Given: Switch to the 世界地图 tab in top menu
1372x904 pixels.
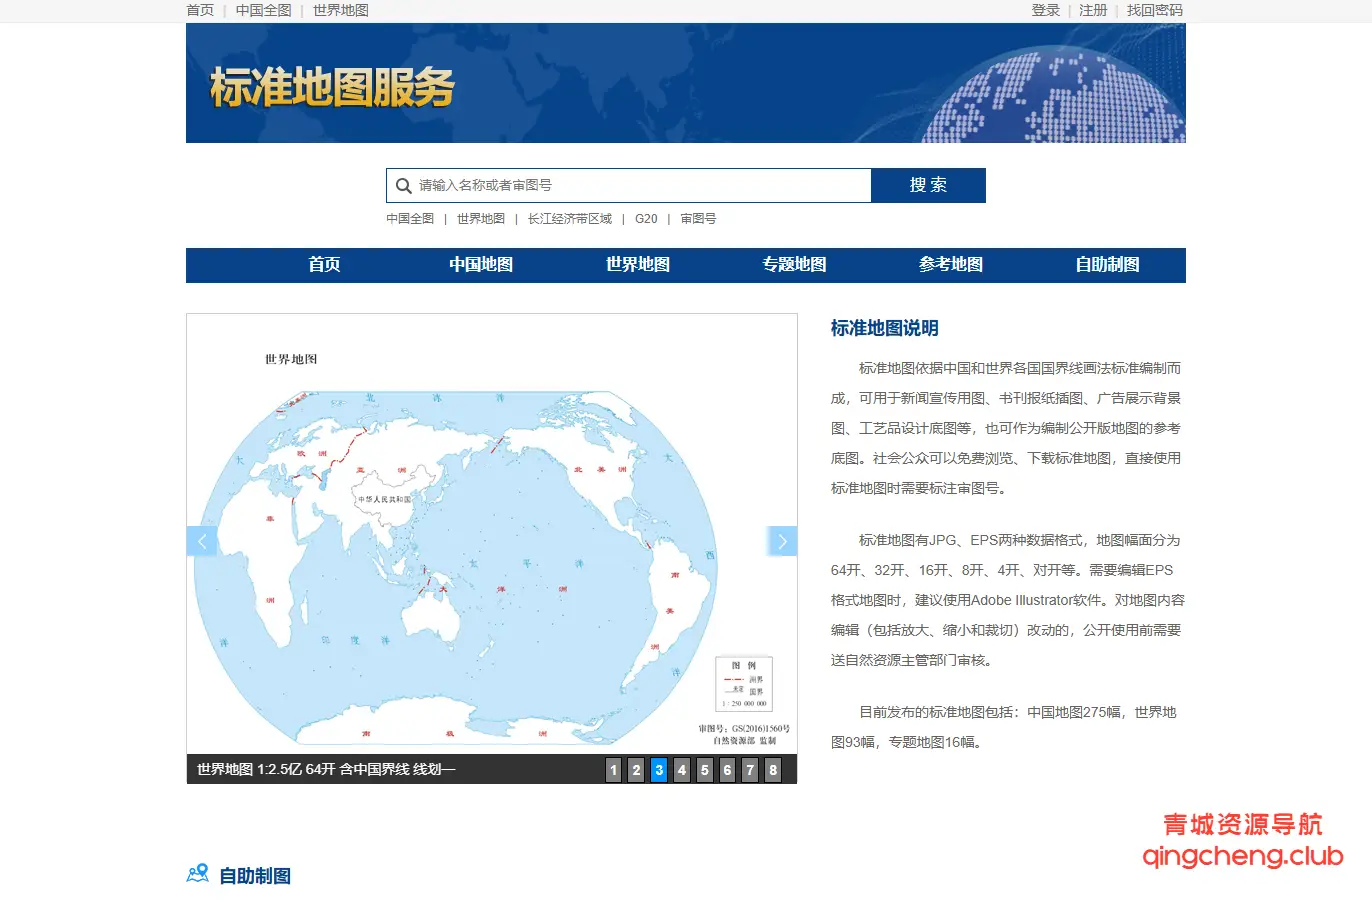Looking at the screenshot, I should [x=339, y=10].
